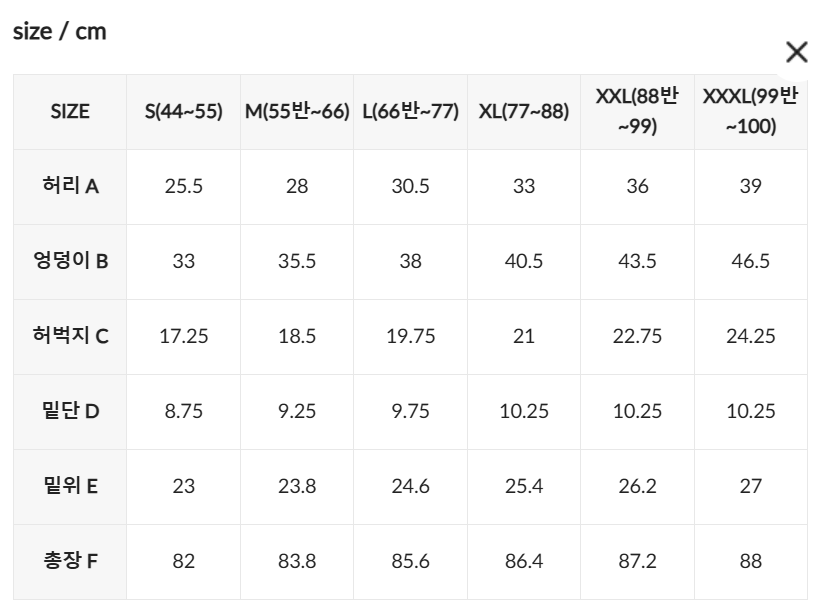Close the size chart popup
The width and height of the screenshot is (829, 616).
coord(796,53)
